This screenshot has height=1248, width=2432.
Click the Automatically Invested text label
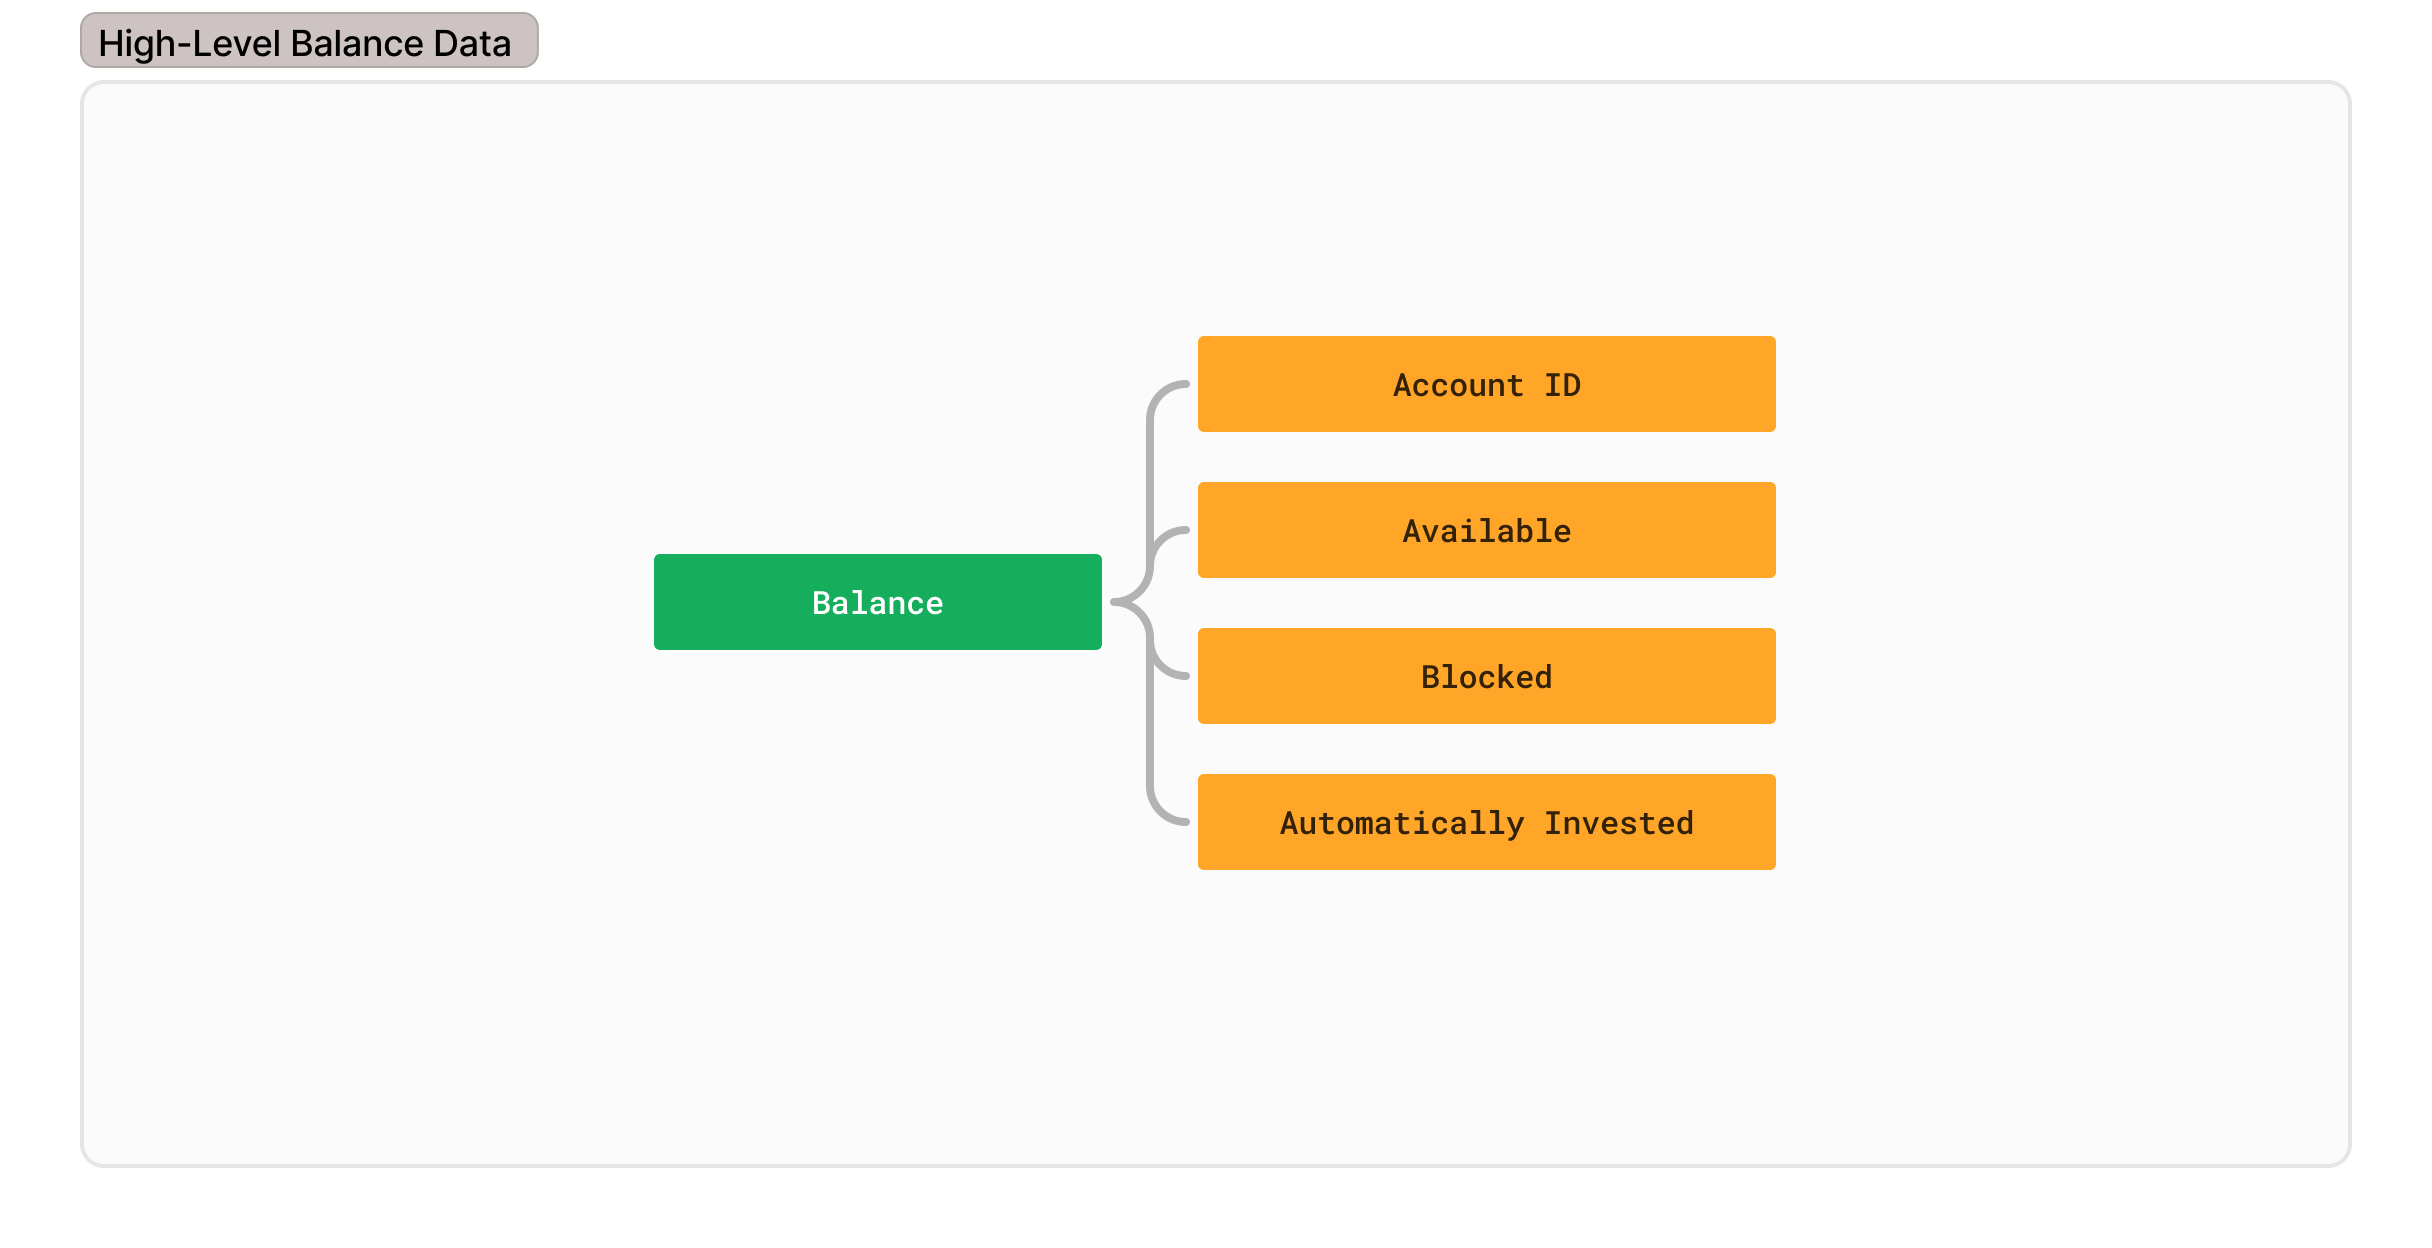(1486, 823)
